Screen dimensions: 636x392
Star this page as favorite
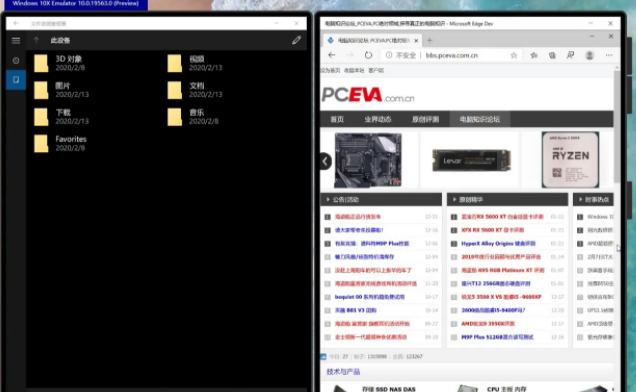(514, 55)
